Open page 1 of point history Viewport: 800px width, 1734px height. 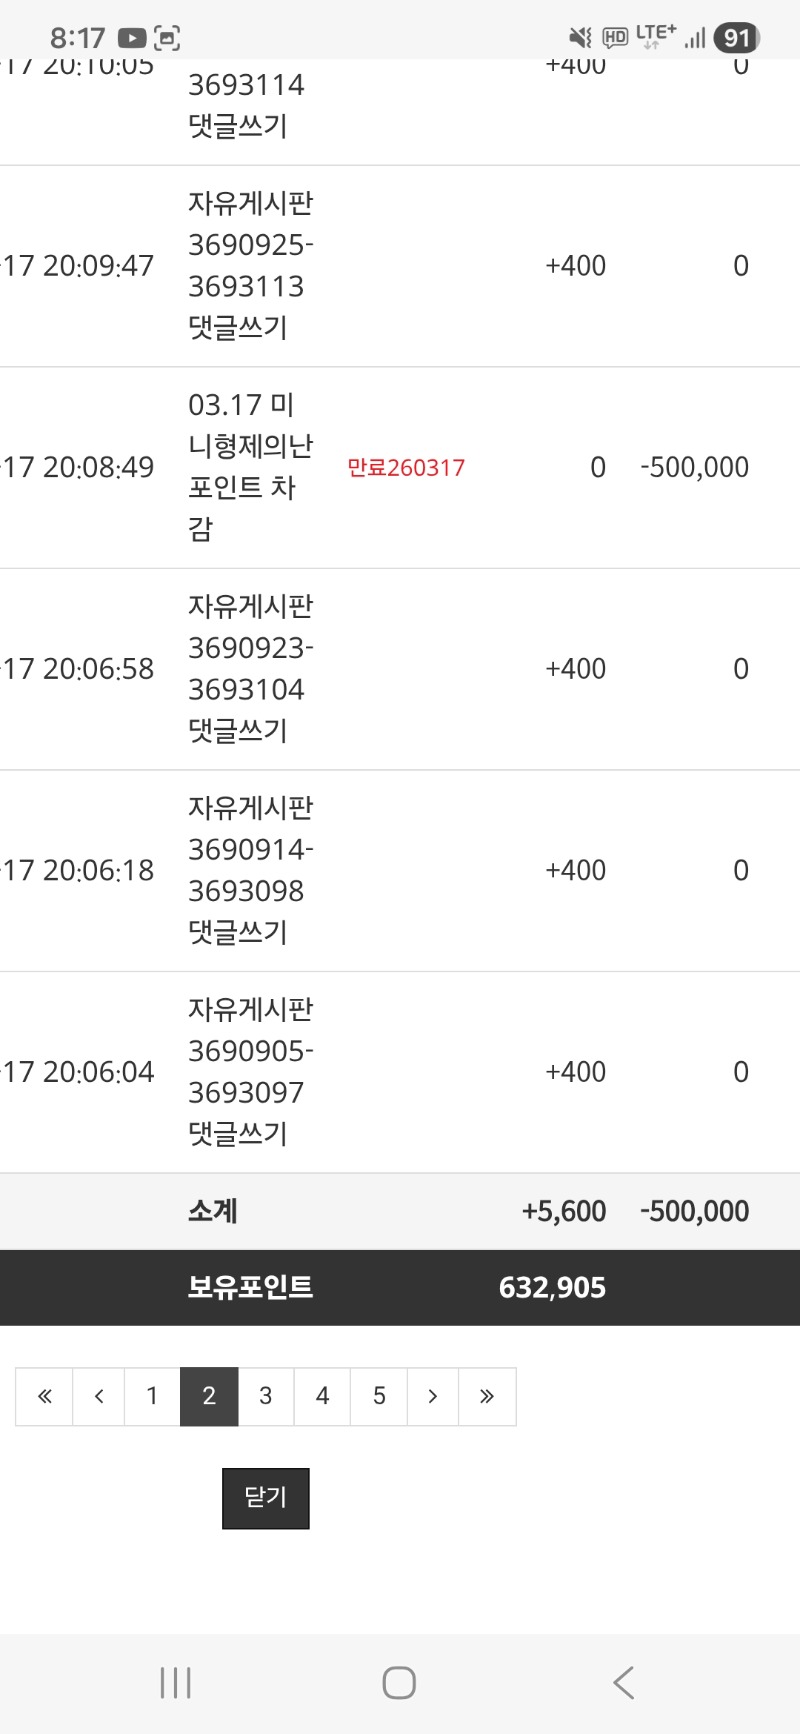152,1396
